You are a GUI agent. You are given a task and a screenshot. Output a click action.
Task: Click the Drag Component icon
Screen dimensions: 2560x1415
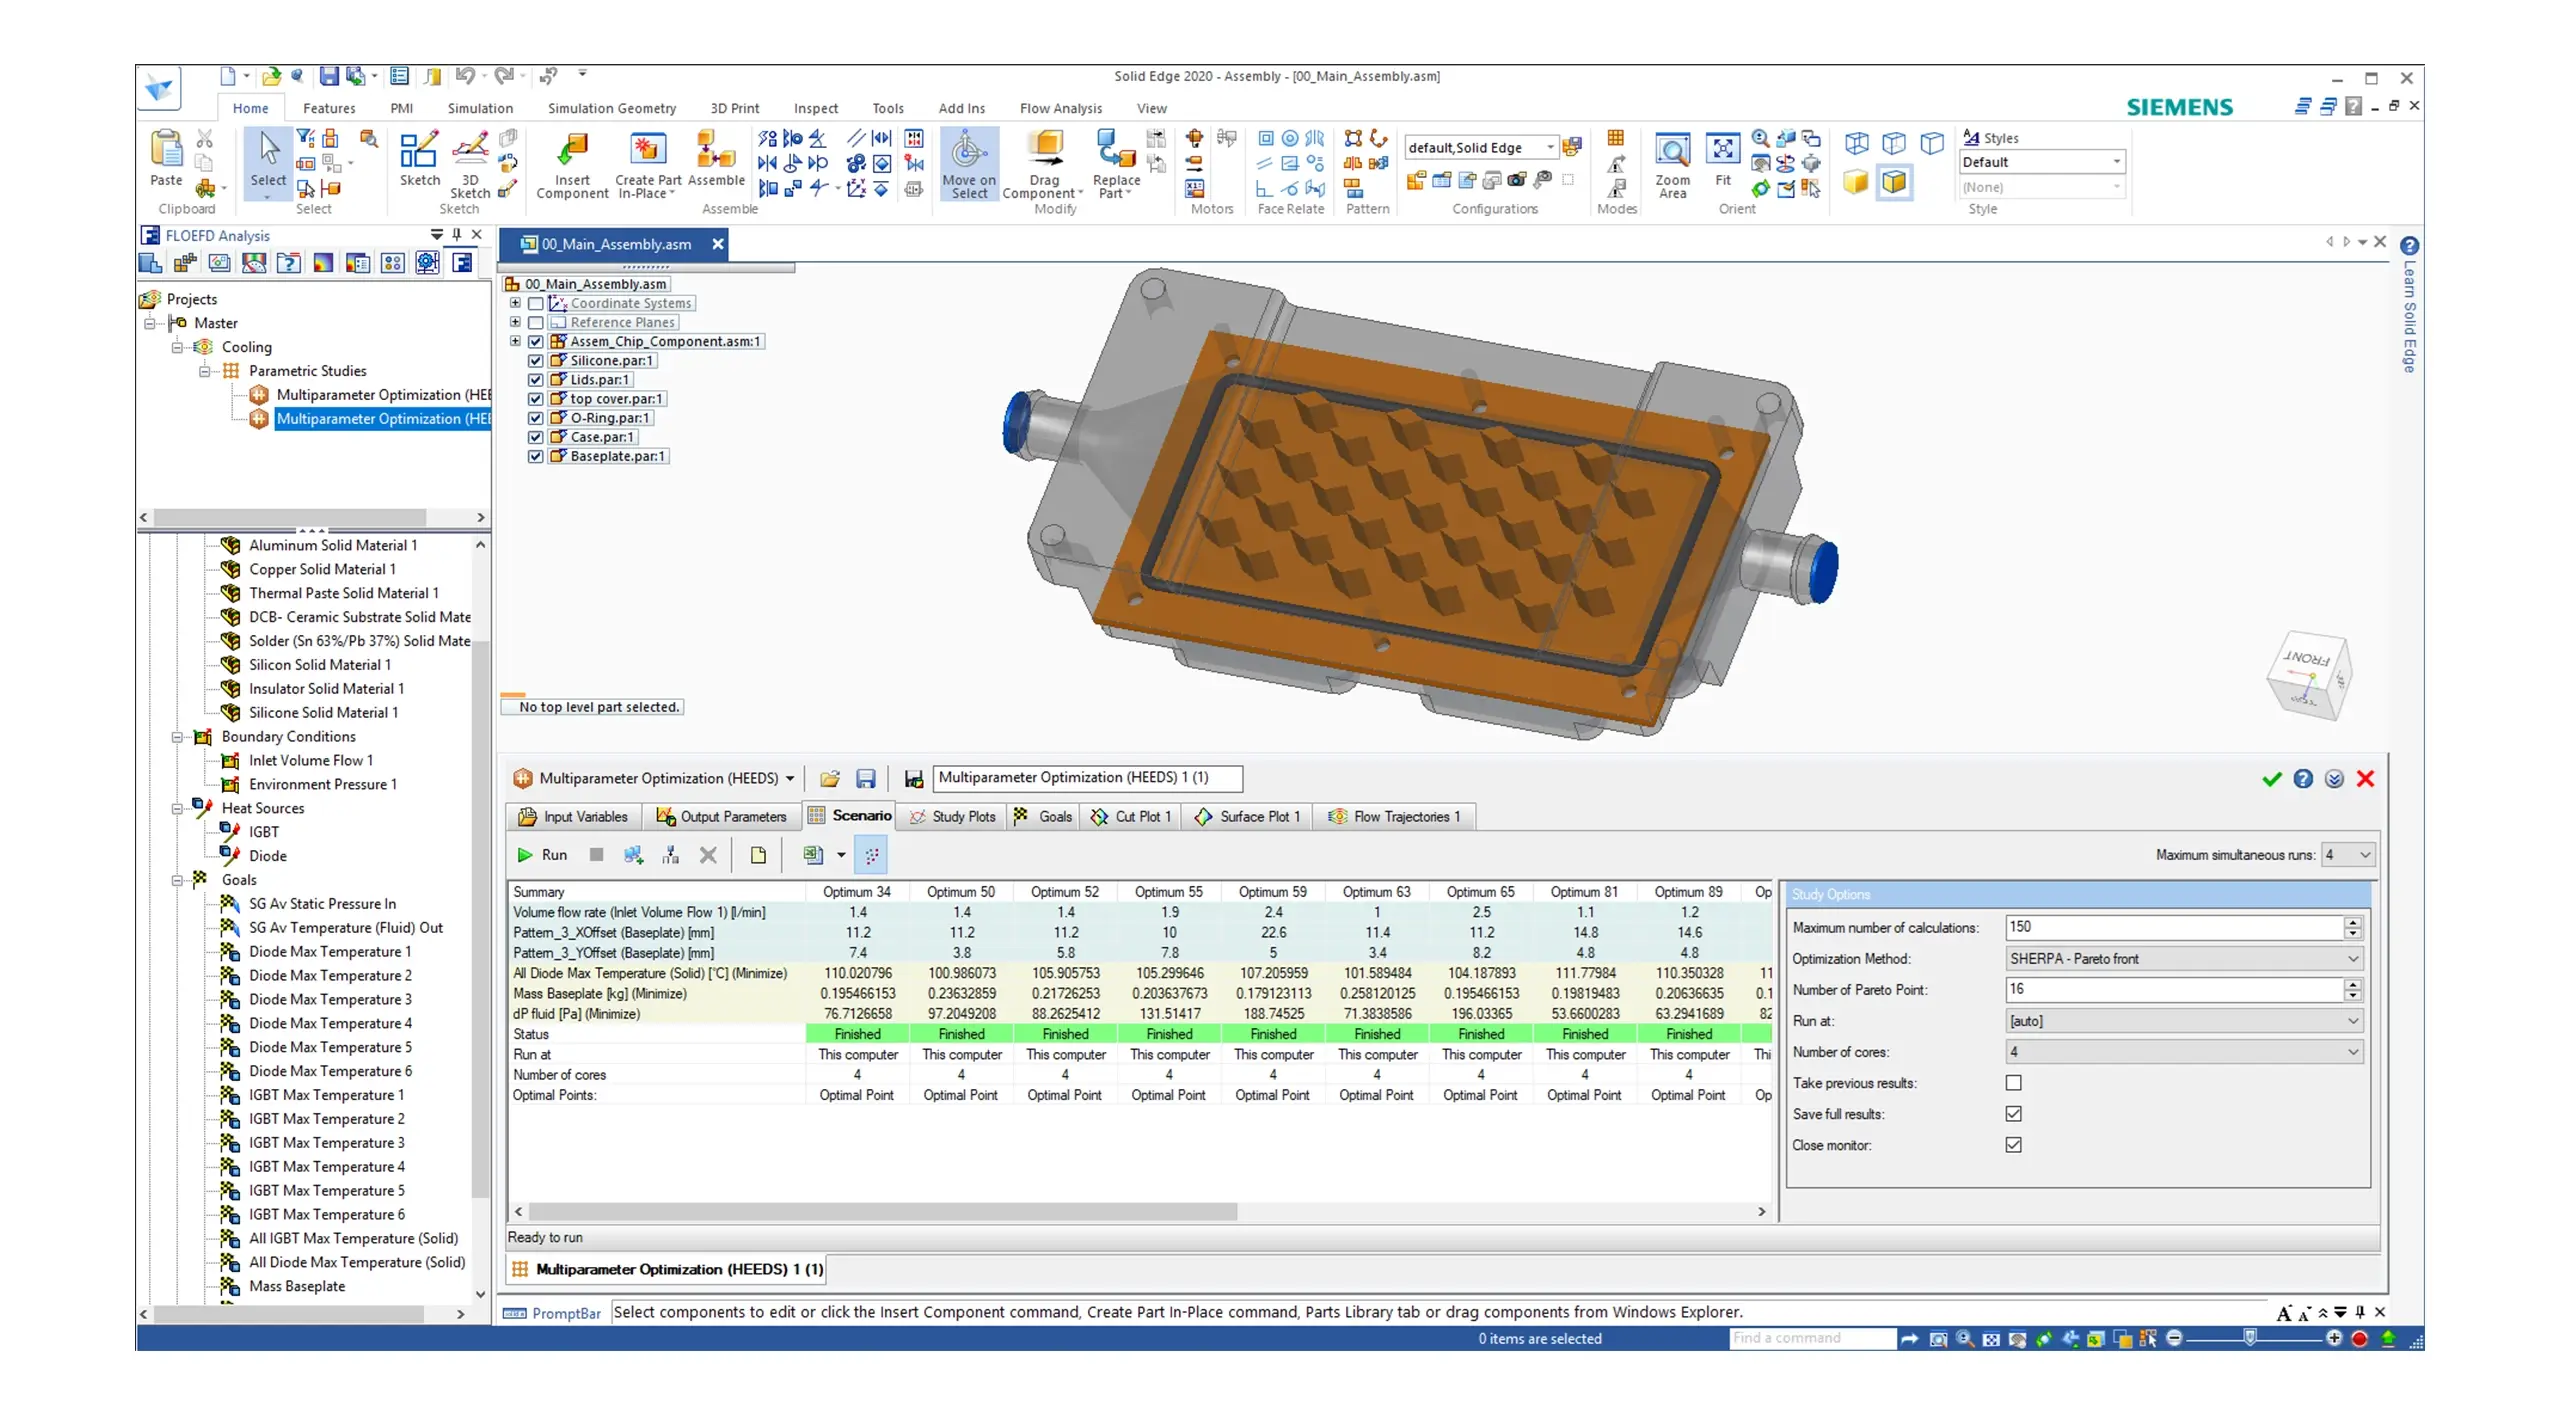(1044, 149)
